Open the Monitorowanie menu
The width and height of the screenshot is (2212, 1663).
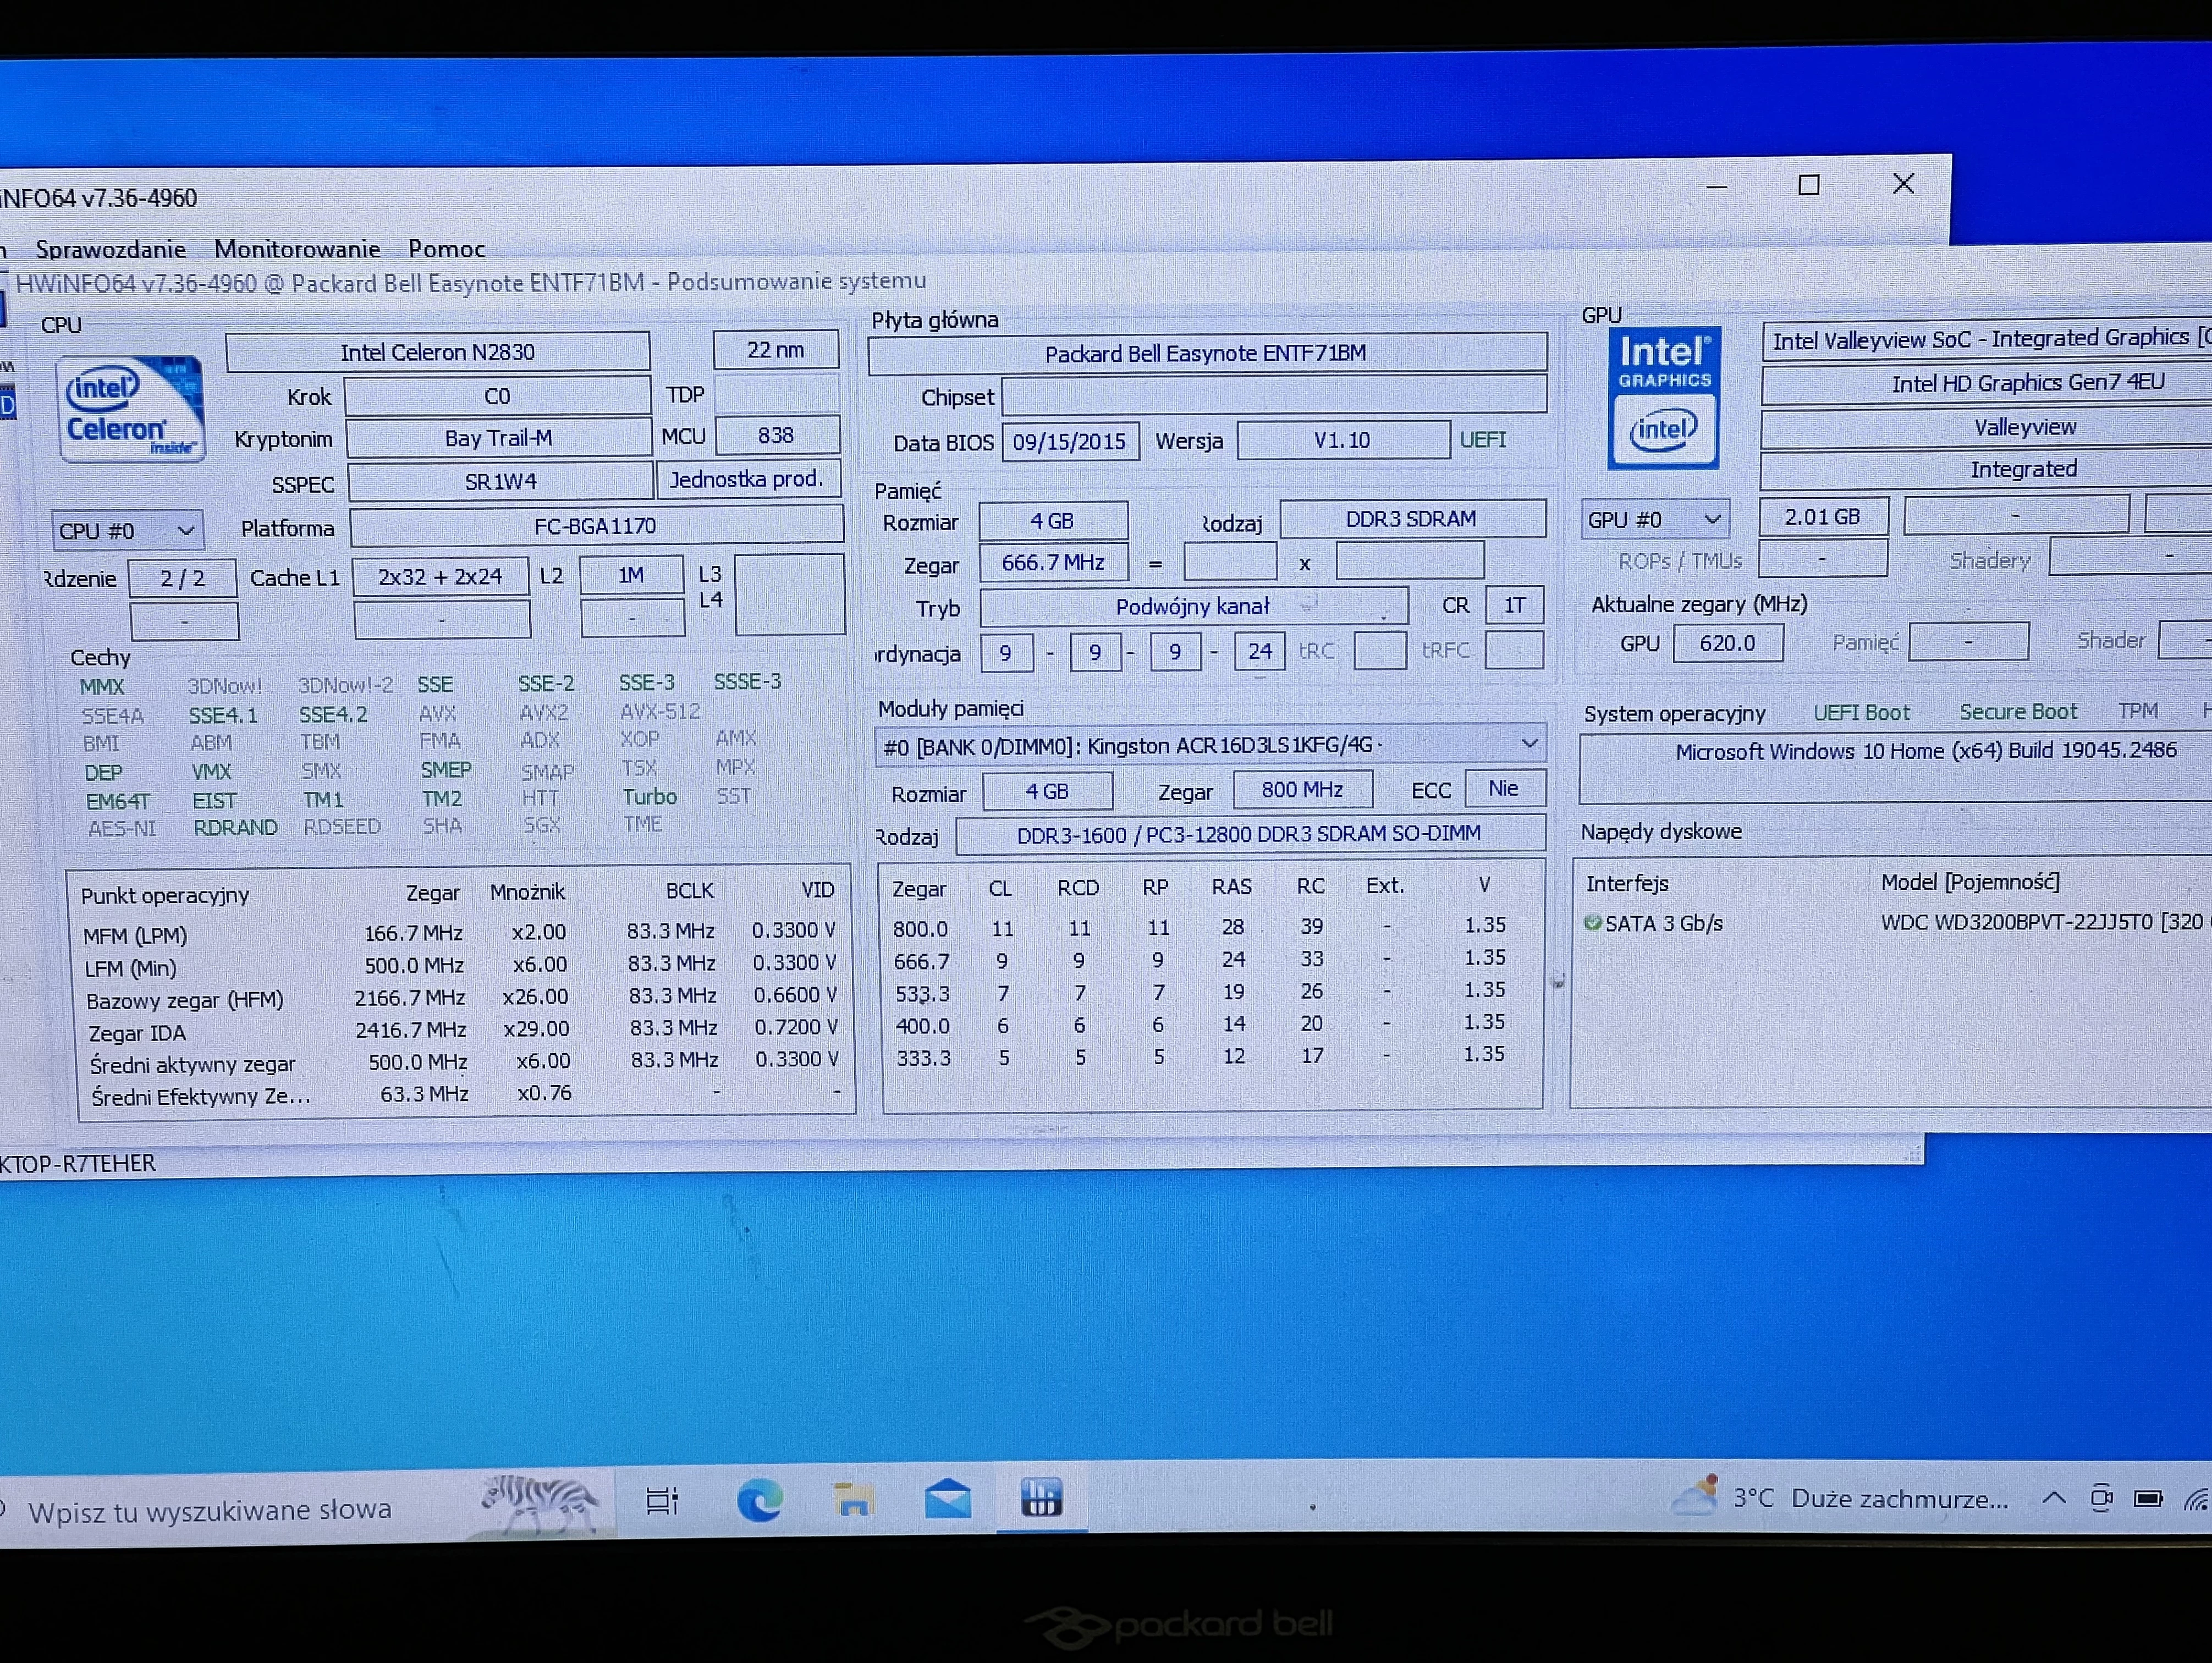pyautogui.click(x=297, y=249)
